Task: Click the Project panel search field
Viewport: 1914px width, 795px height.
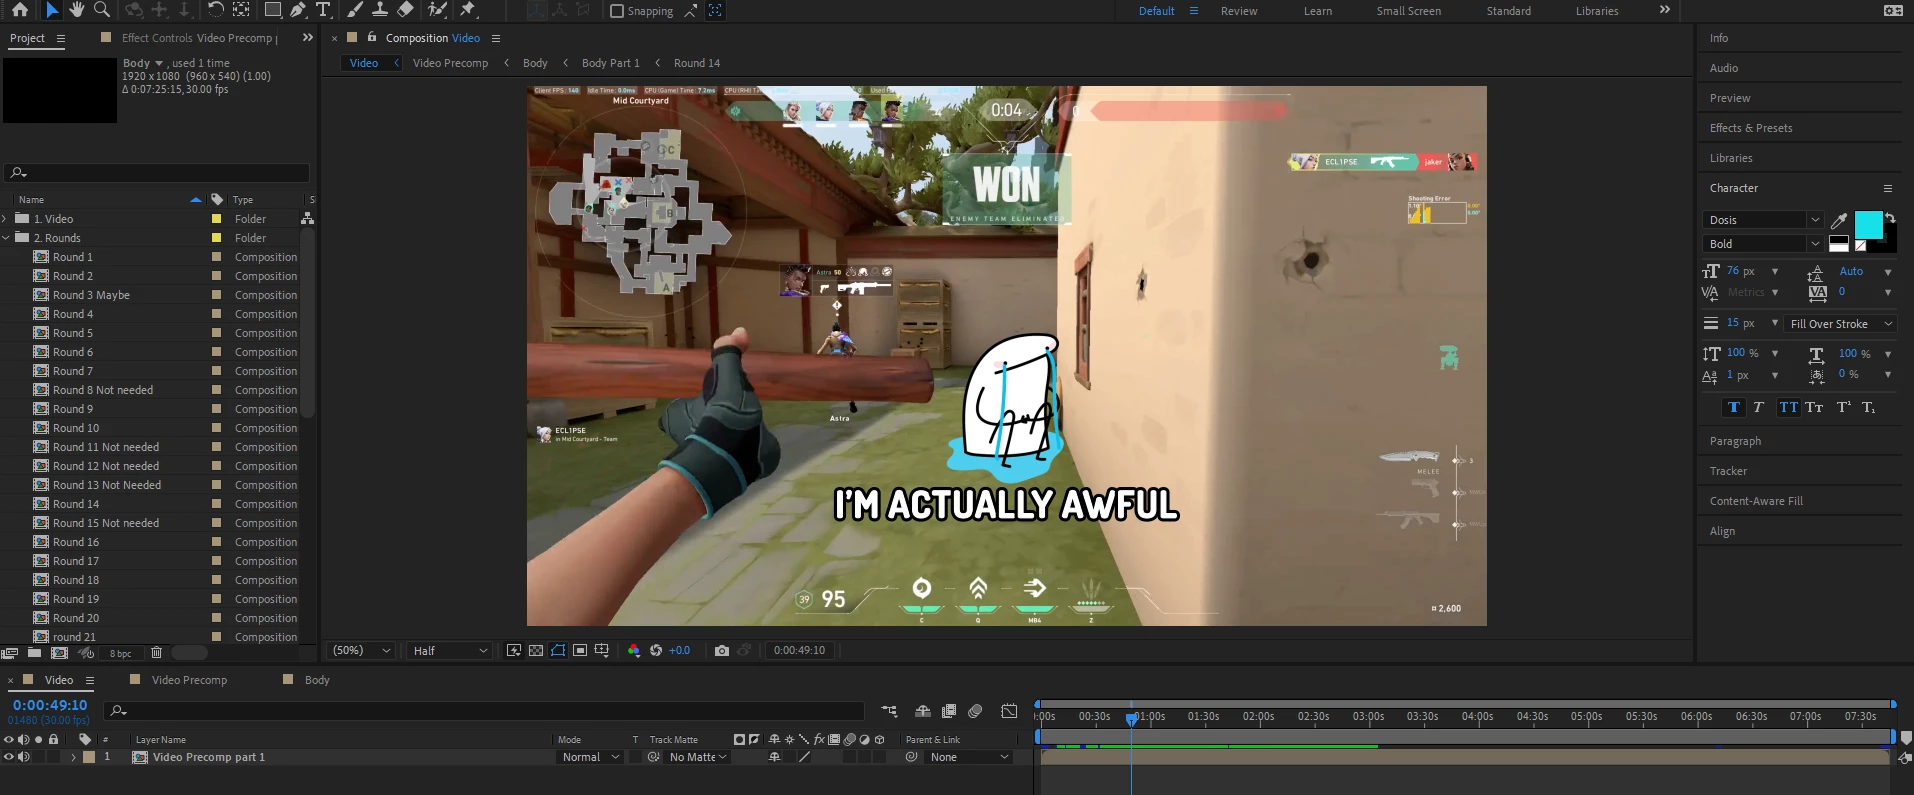Action: 157,172
